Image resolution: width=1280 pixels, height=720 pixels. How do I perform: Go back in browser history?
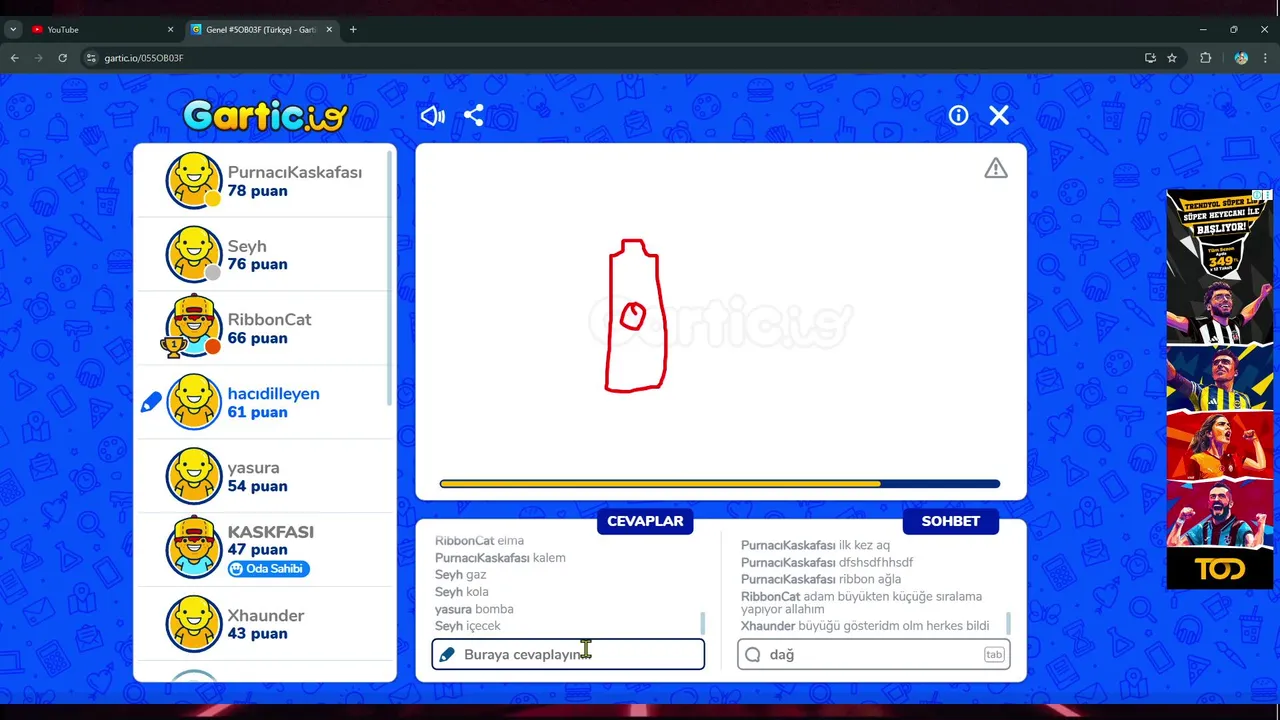[x=15, y=58]
